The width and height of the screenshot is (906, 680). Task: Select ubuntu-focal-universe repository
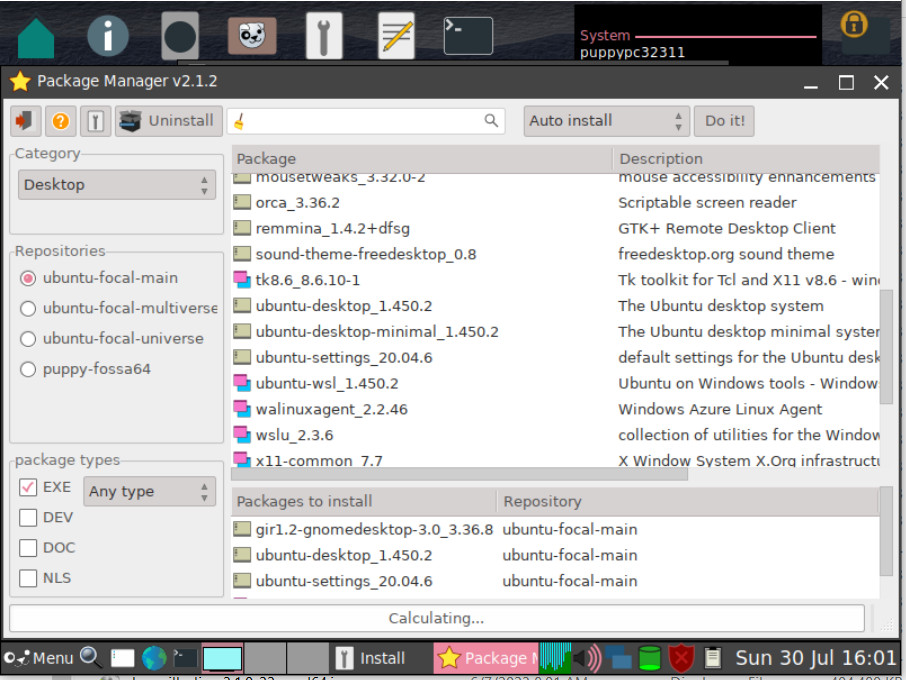tap(112, 339)
